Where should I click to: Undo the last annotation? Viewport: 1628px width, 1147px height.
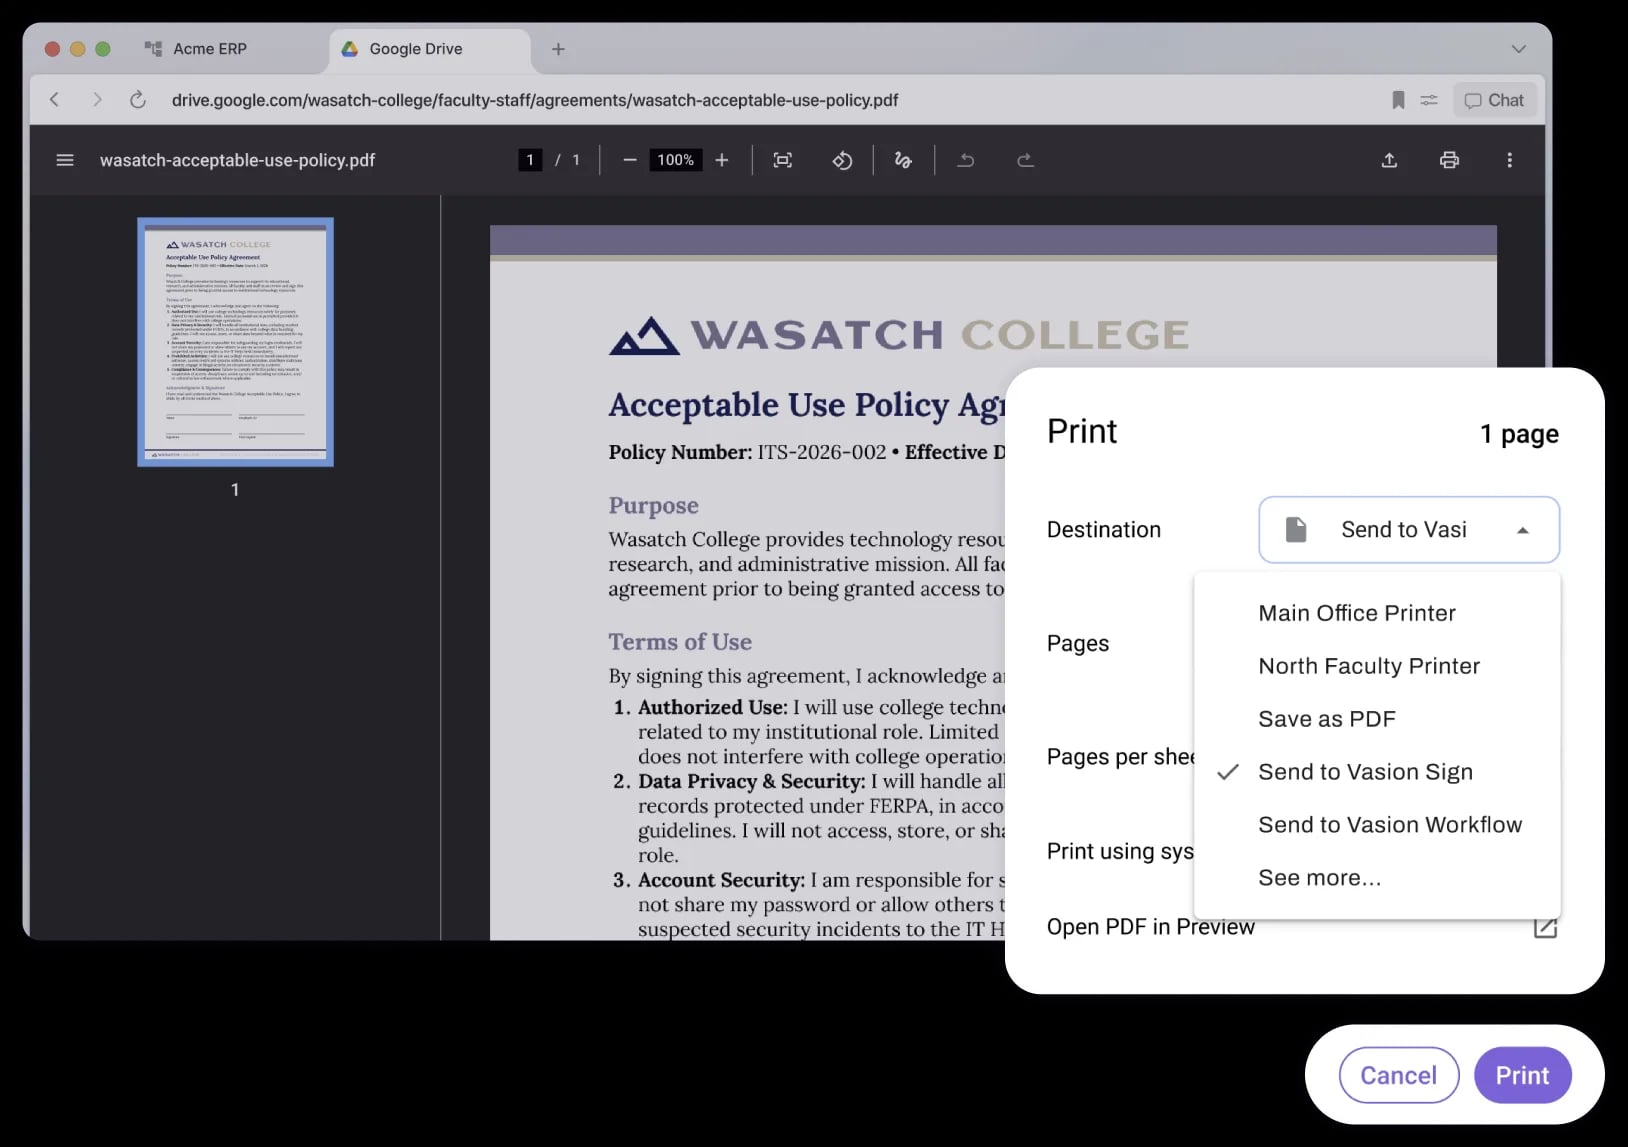[x=966, y=160]
